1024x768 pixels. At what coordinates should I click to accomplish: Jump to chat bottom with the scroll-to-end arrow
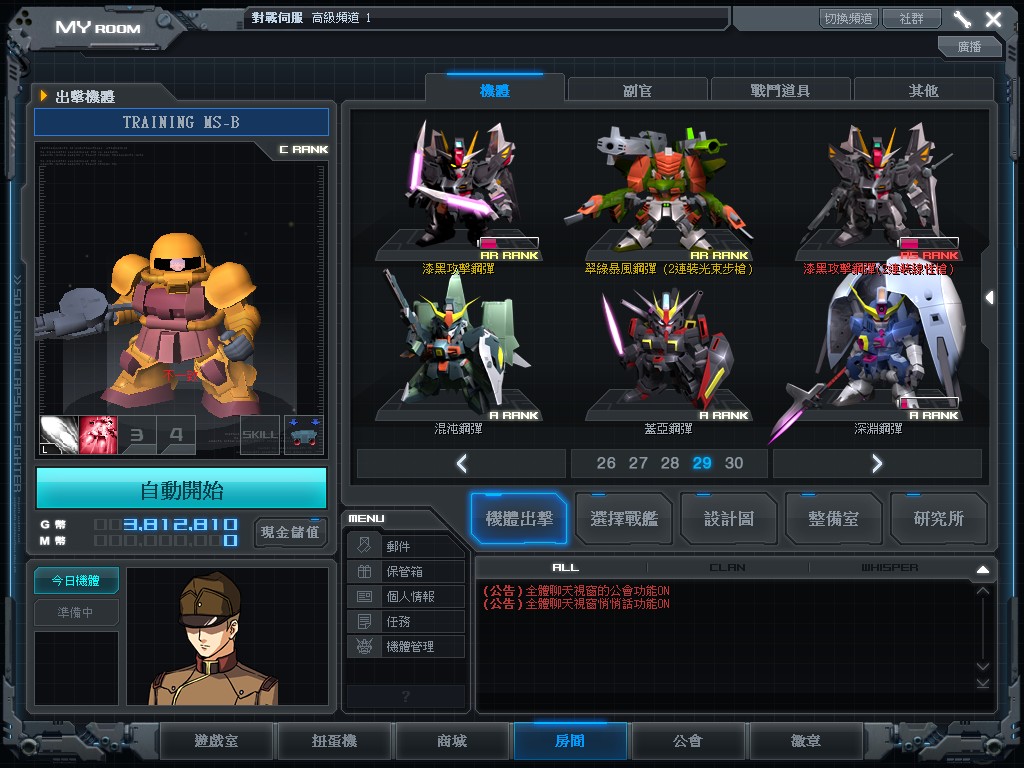pyautogui.click(x=983, y=683)
